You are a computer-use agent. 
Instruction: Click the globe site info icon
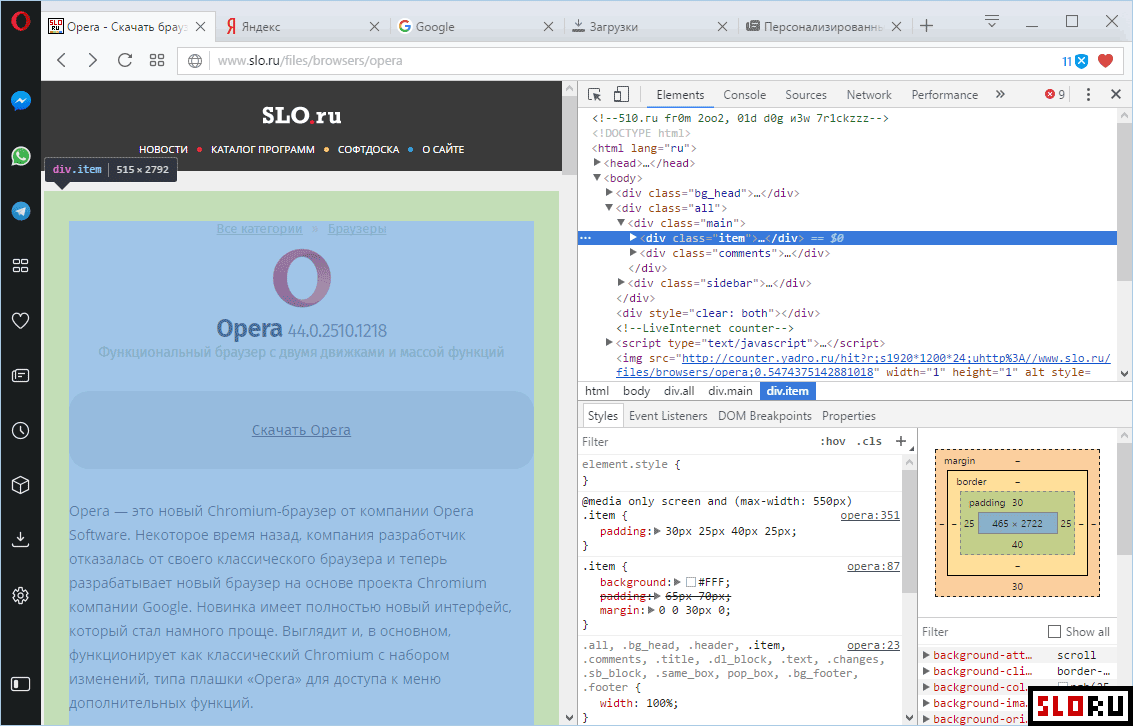coord(195,61)
